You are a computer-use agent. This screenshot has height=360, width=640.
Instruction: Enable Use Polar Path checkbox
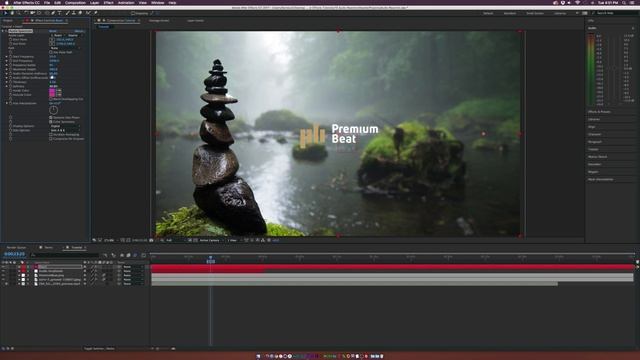coord(51,52)
